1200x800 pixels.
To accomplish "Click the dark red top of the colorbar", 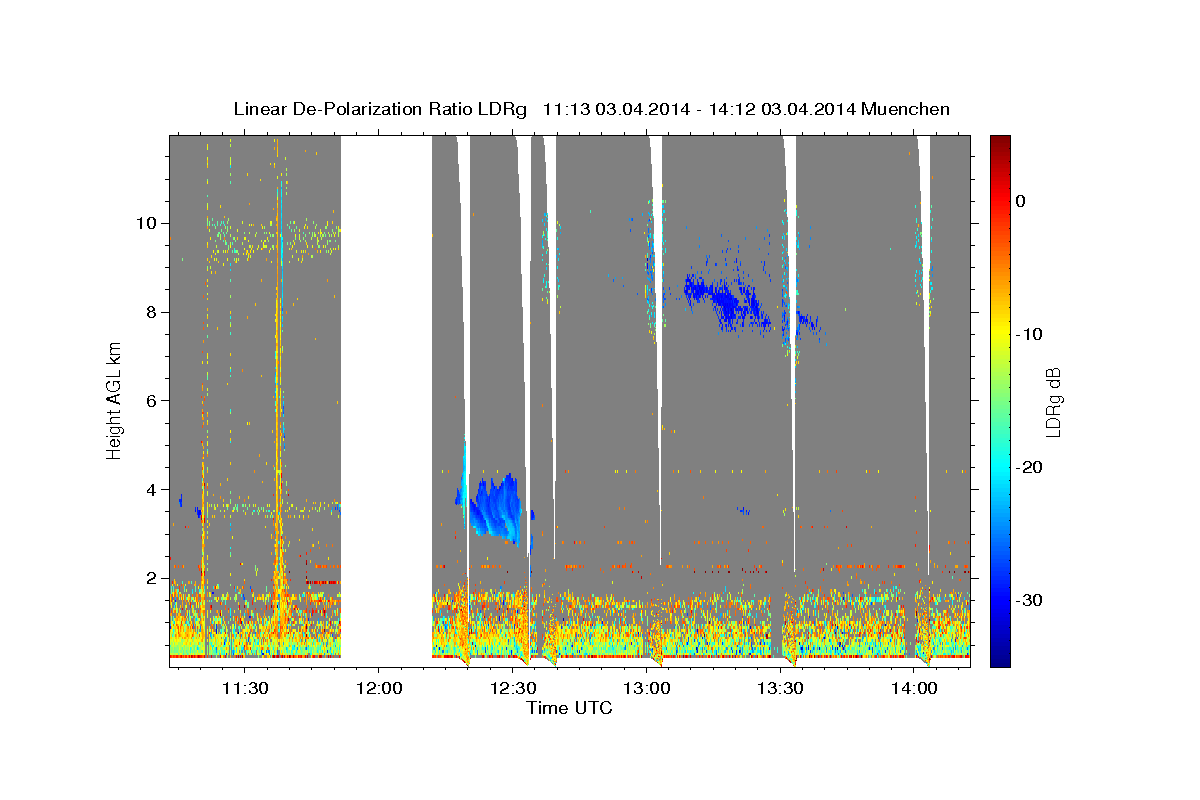I will (x=1000, y=143).
